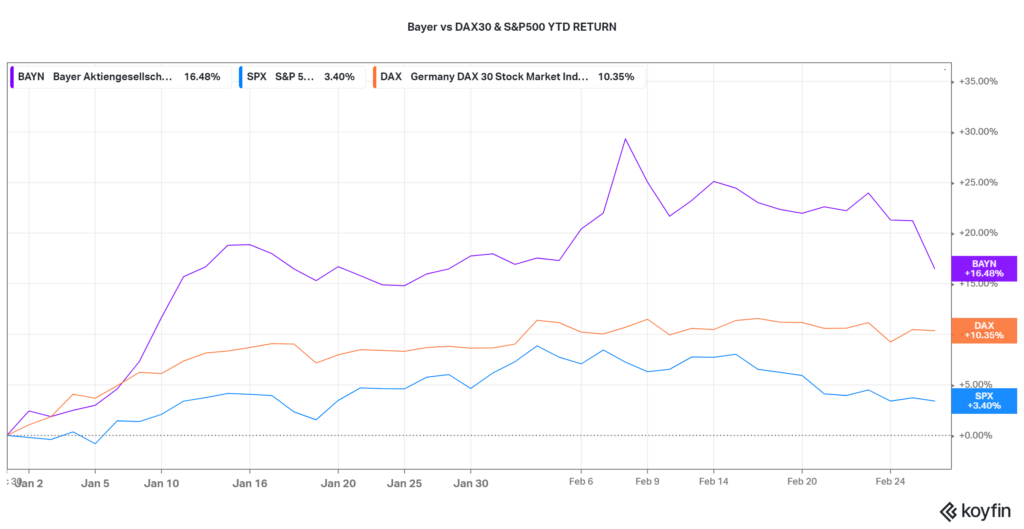Click the 3.40% value in the legend
This screenshot has height=529, width=1024.
(339, 77)
